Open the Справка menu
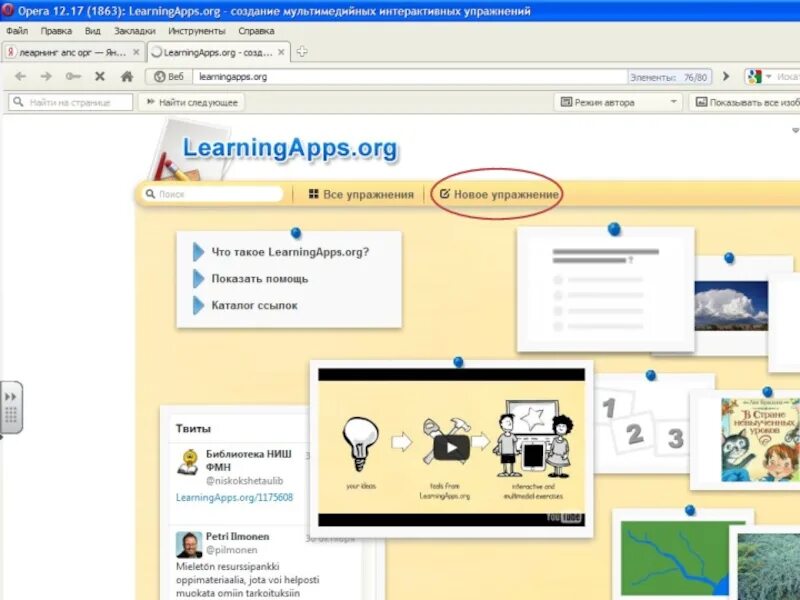This screenshot has width=800, height=600. coord(256,31)
